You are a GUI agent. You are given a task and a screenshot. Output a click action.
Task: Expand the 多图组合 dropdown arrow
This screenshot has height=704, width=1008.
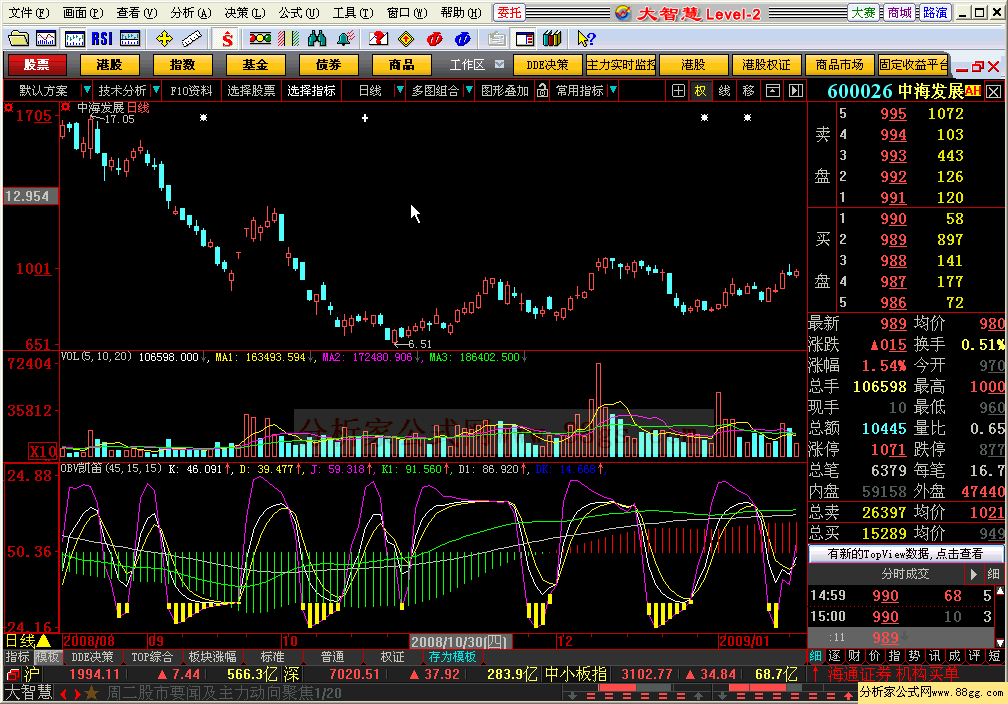point(469,90)
